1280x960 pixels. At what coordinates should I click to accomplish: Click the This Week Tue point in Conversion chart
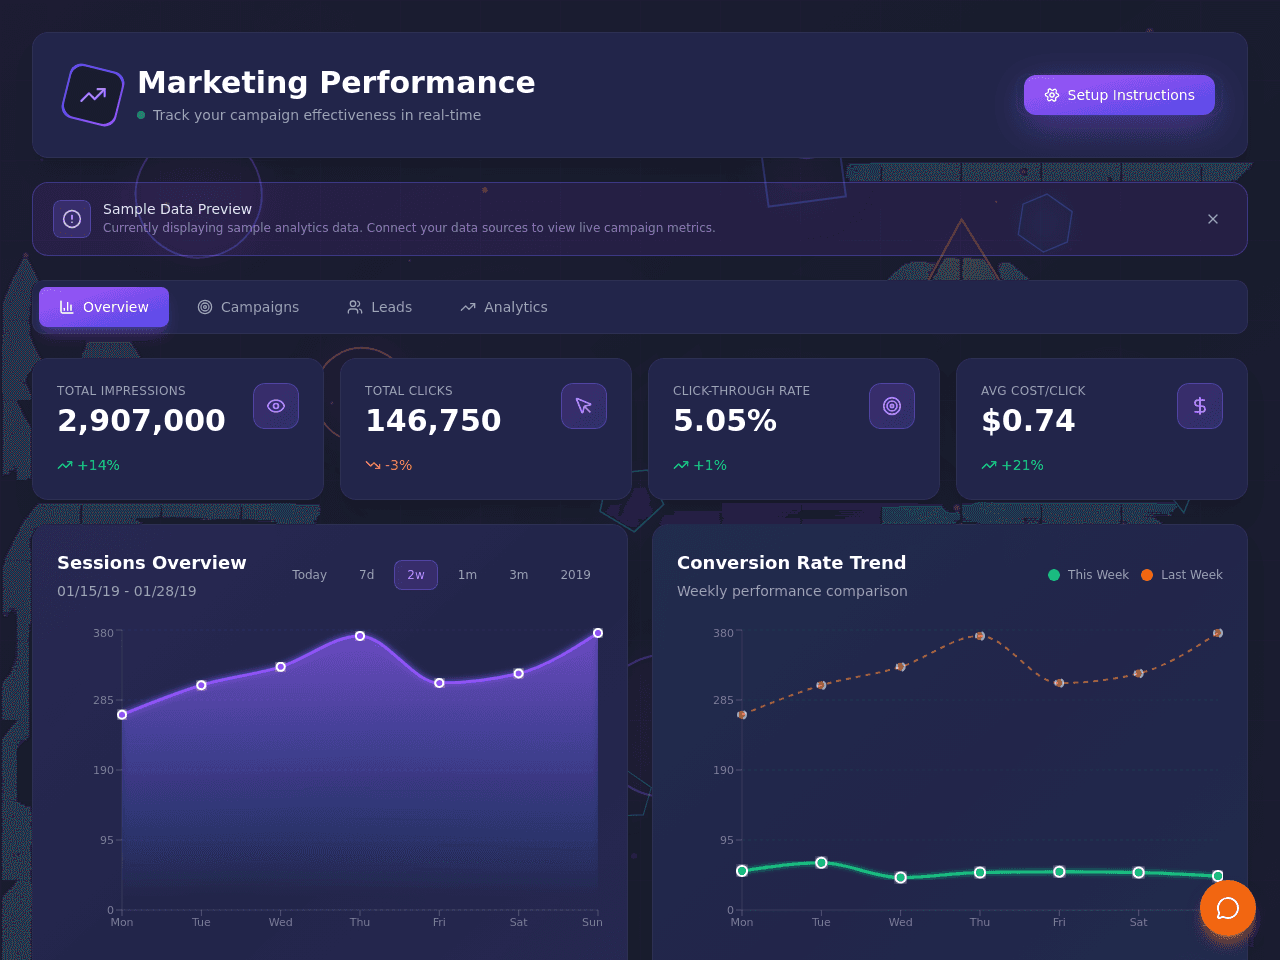tap(821, 863)
